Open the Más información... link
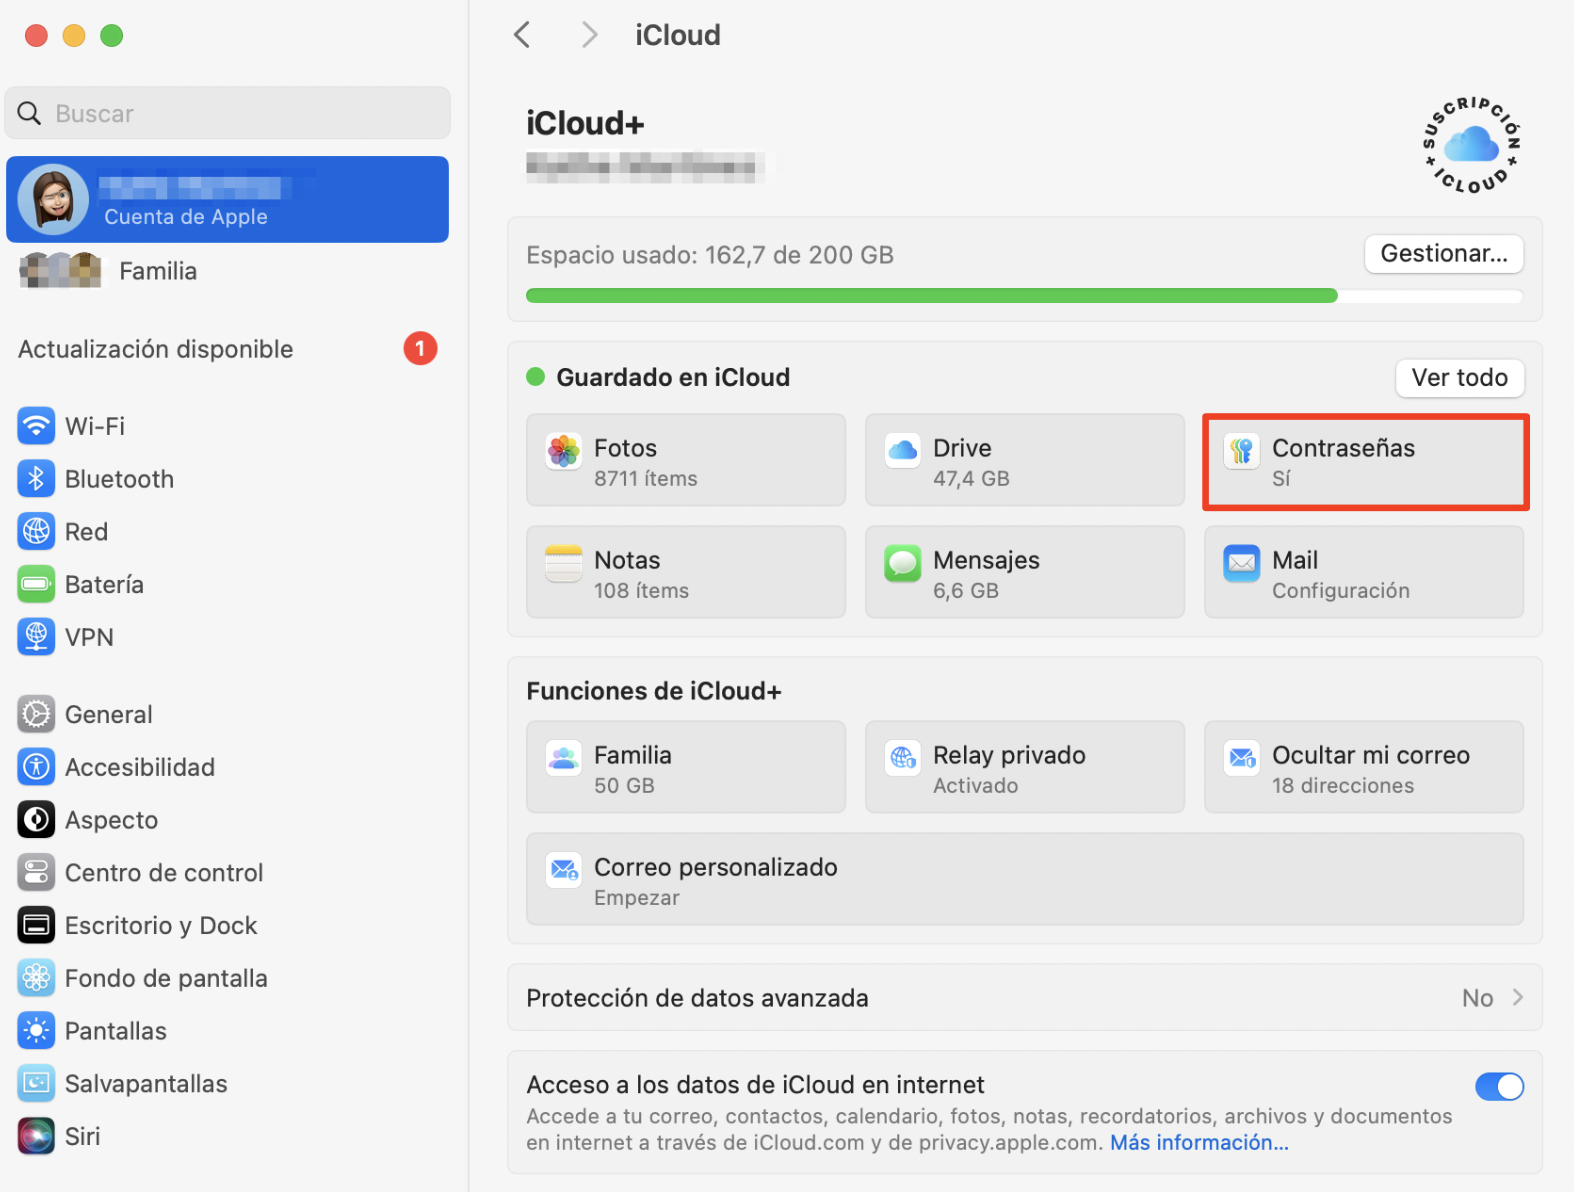Screen dimensions: 1574x1192 pyautogui.click(x=1199, y=1143)
